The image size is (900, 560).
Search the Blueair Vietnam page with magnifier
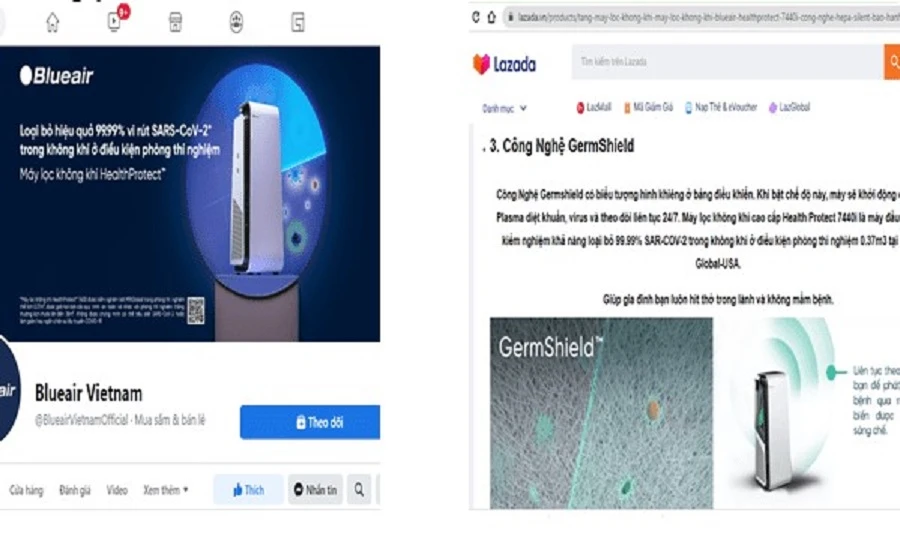[x=359, y=489]
